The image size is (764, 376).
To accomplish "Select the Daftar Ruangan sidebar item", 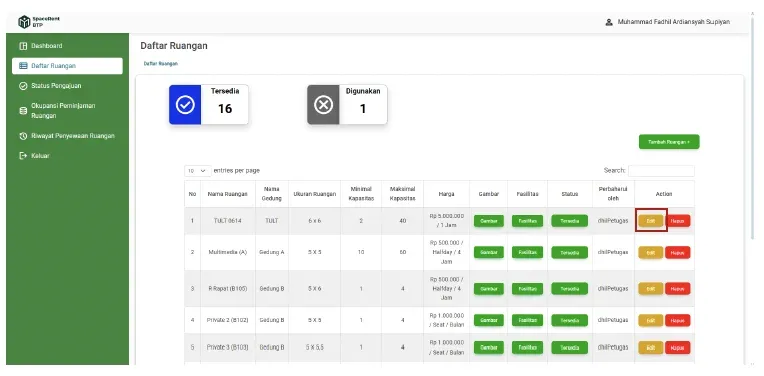I will (x=67, y=66).
